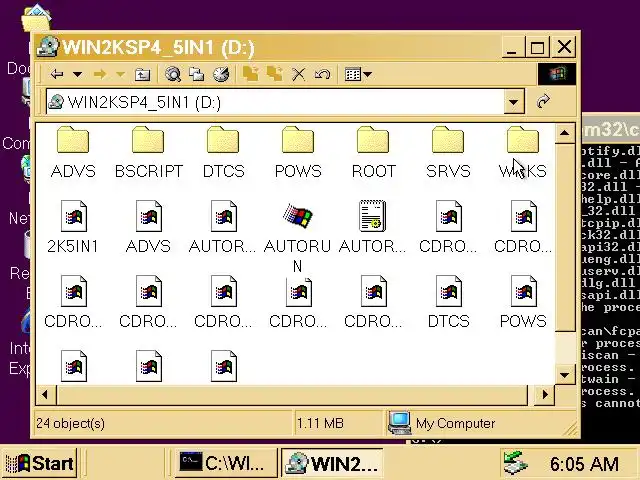640x480 pixels.
Task: Open the Search pane from toolbar
Action: [173, 74]
